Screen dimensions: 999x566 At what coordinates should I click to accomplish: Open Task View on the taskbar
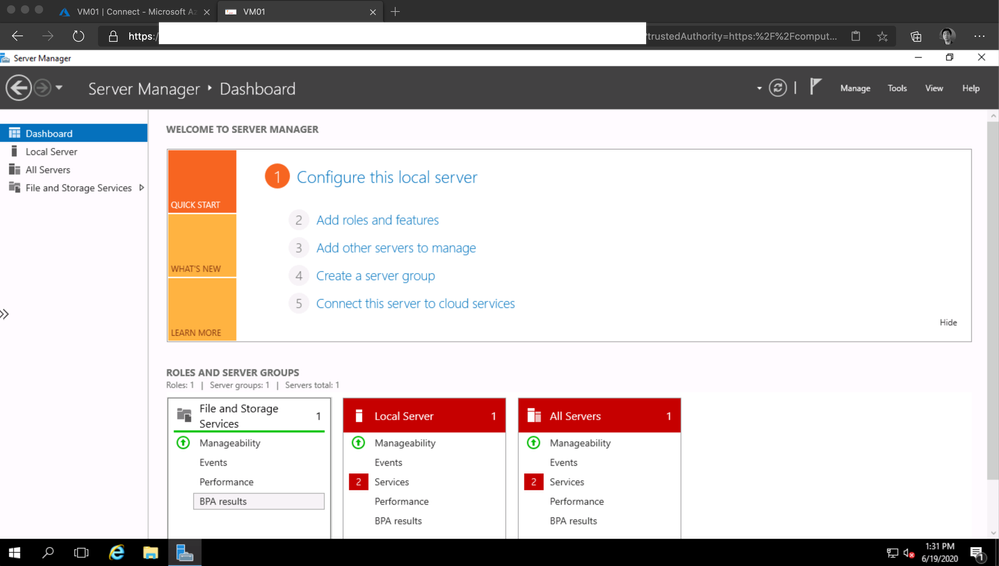(81, 553)
